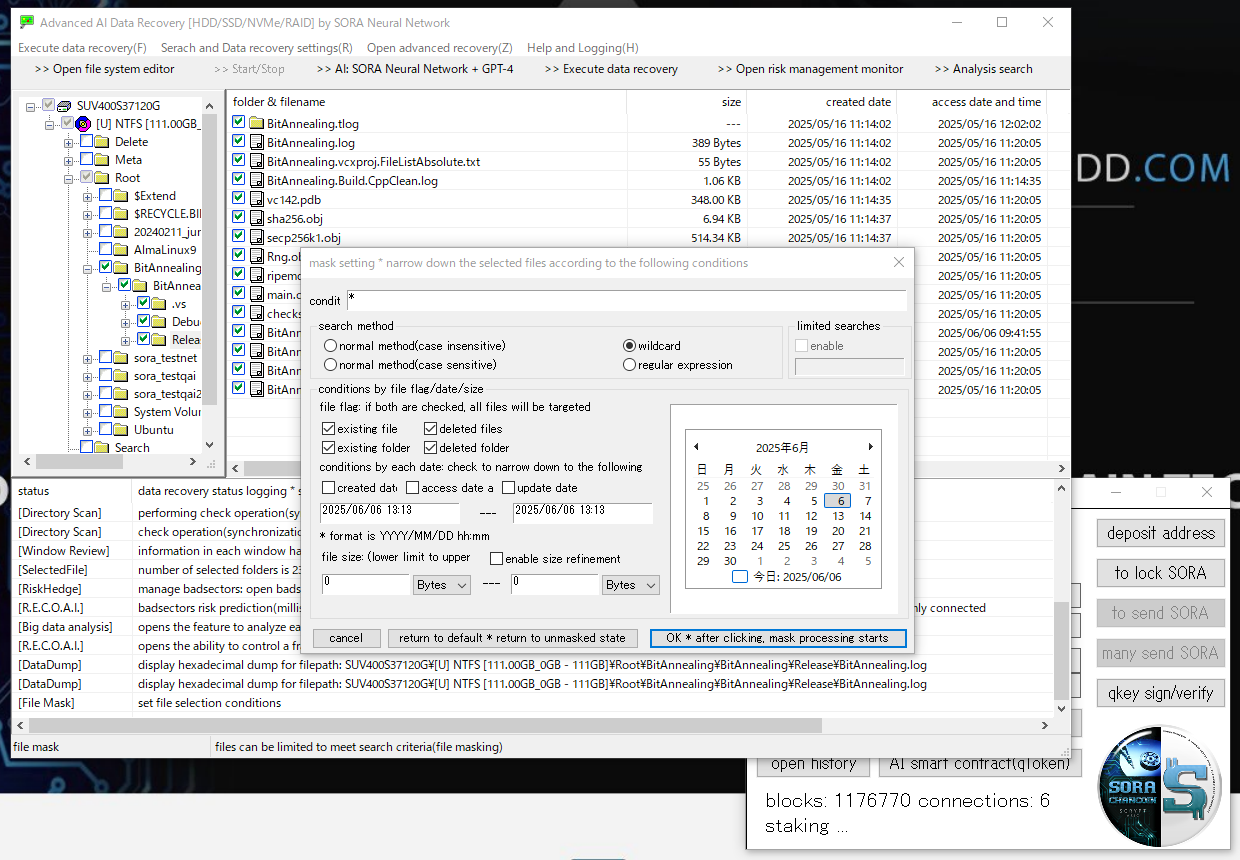Click qkey sign/verify button
The height and width of the screenshot is (860, 1240).
pos(1160,693)
